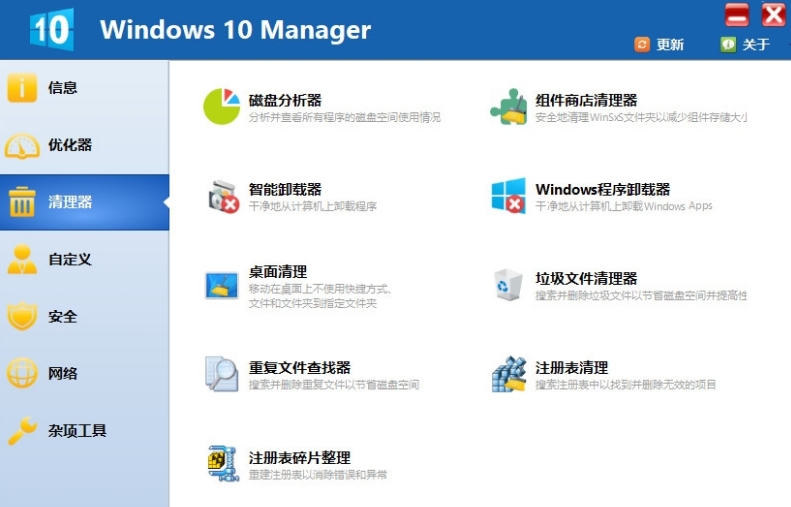Open the 自定义 section
The width and height of the screenshot is (791, 507).
click(84, 259)
